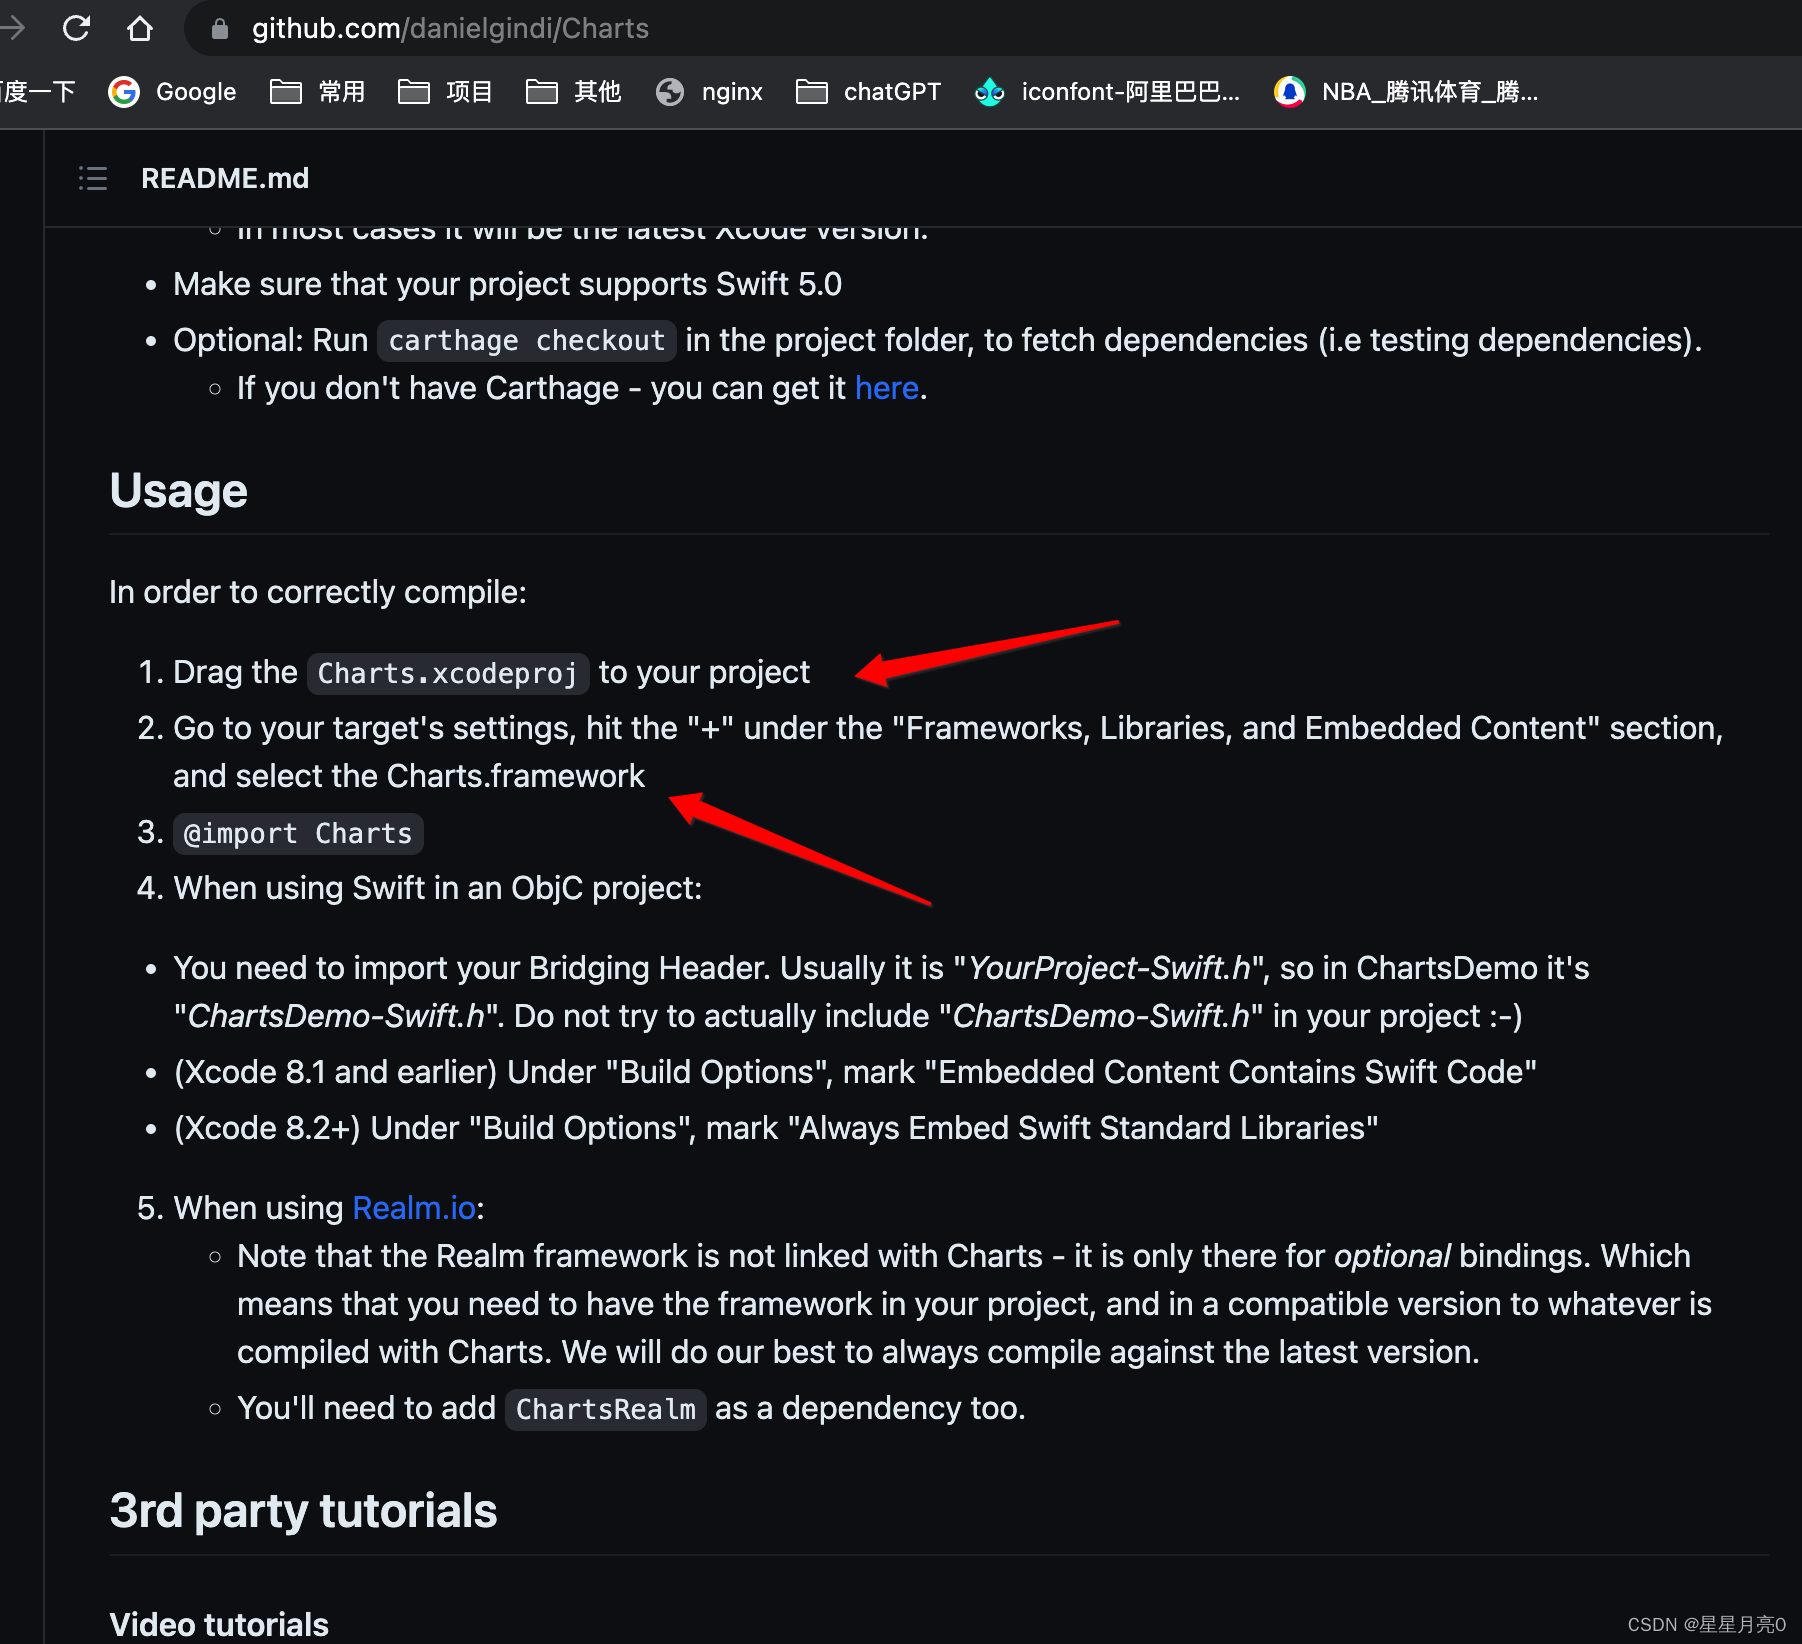Click the forward navigation arrow
The width and height of the screenshot is (1802, 1644).
click(x=13, y=28)
